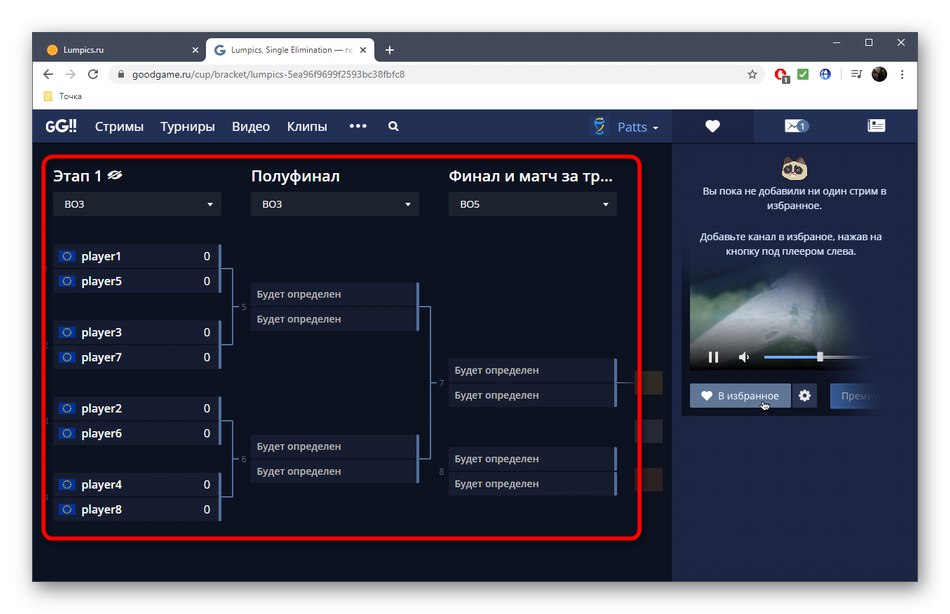The height and width of the screenshot is (614, 950).
Task: Click the cat mascot avatar in sidebar
Action: [x=794, y=168]
